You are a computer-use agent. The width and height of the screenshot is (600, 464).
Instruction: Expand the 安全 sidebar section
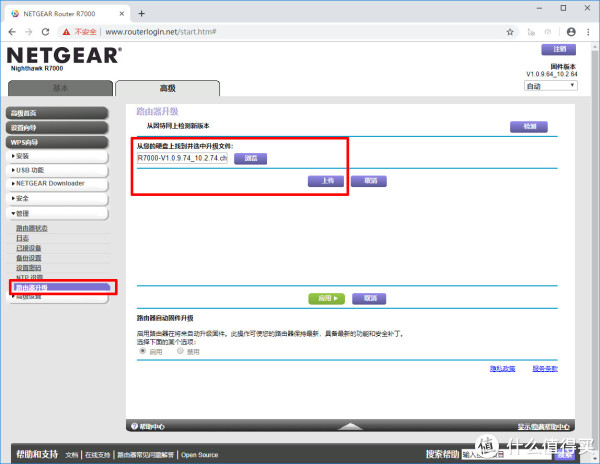coord(57,198)
